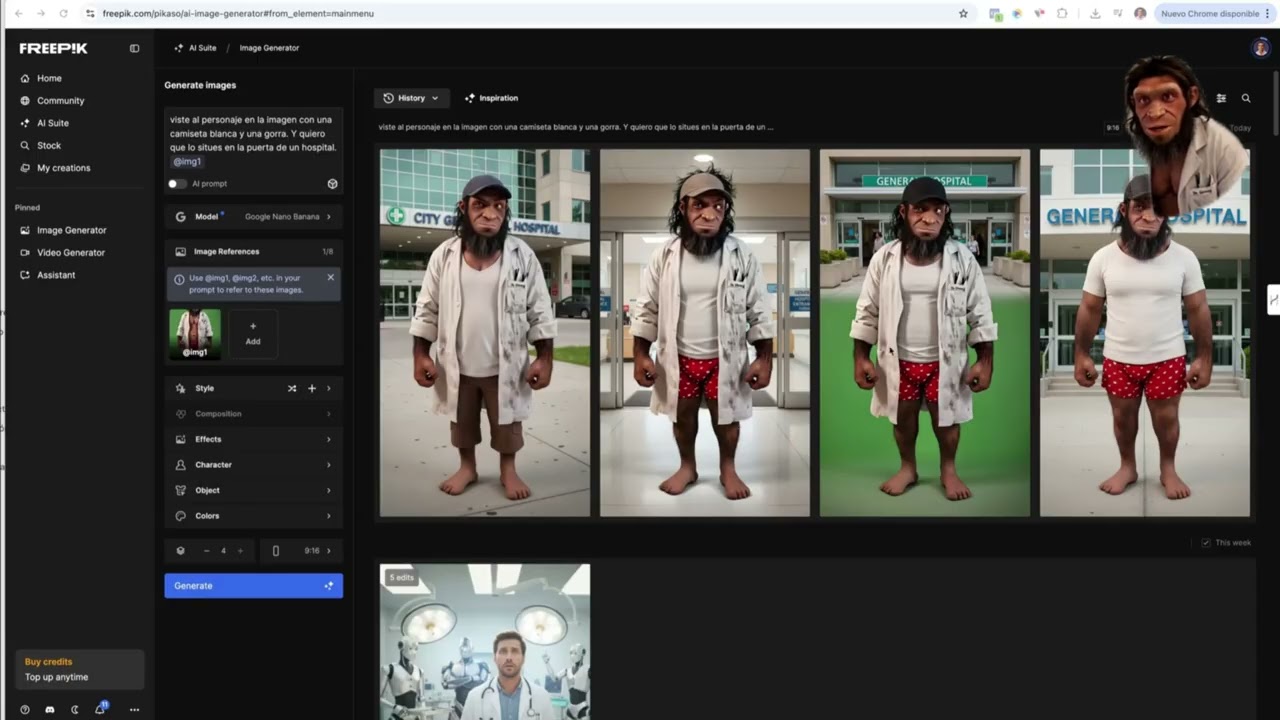Viewport: 1280px width, 720px height.
Task: Toggle the AI prompt switch
Action: coord(177,184)
